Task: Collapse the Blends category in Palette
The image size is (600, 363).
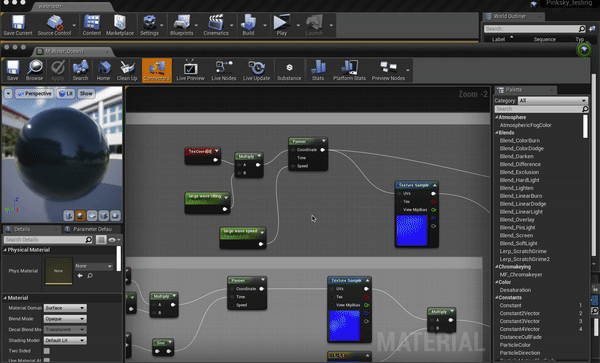Action: pos(497,133)
